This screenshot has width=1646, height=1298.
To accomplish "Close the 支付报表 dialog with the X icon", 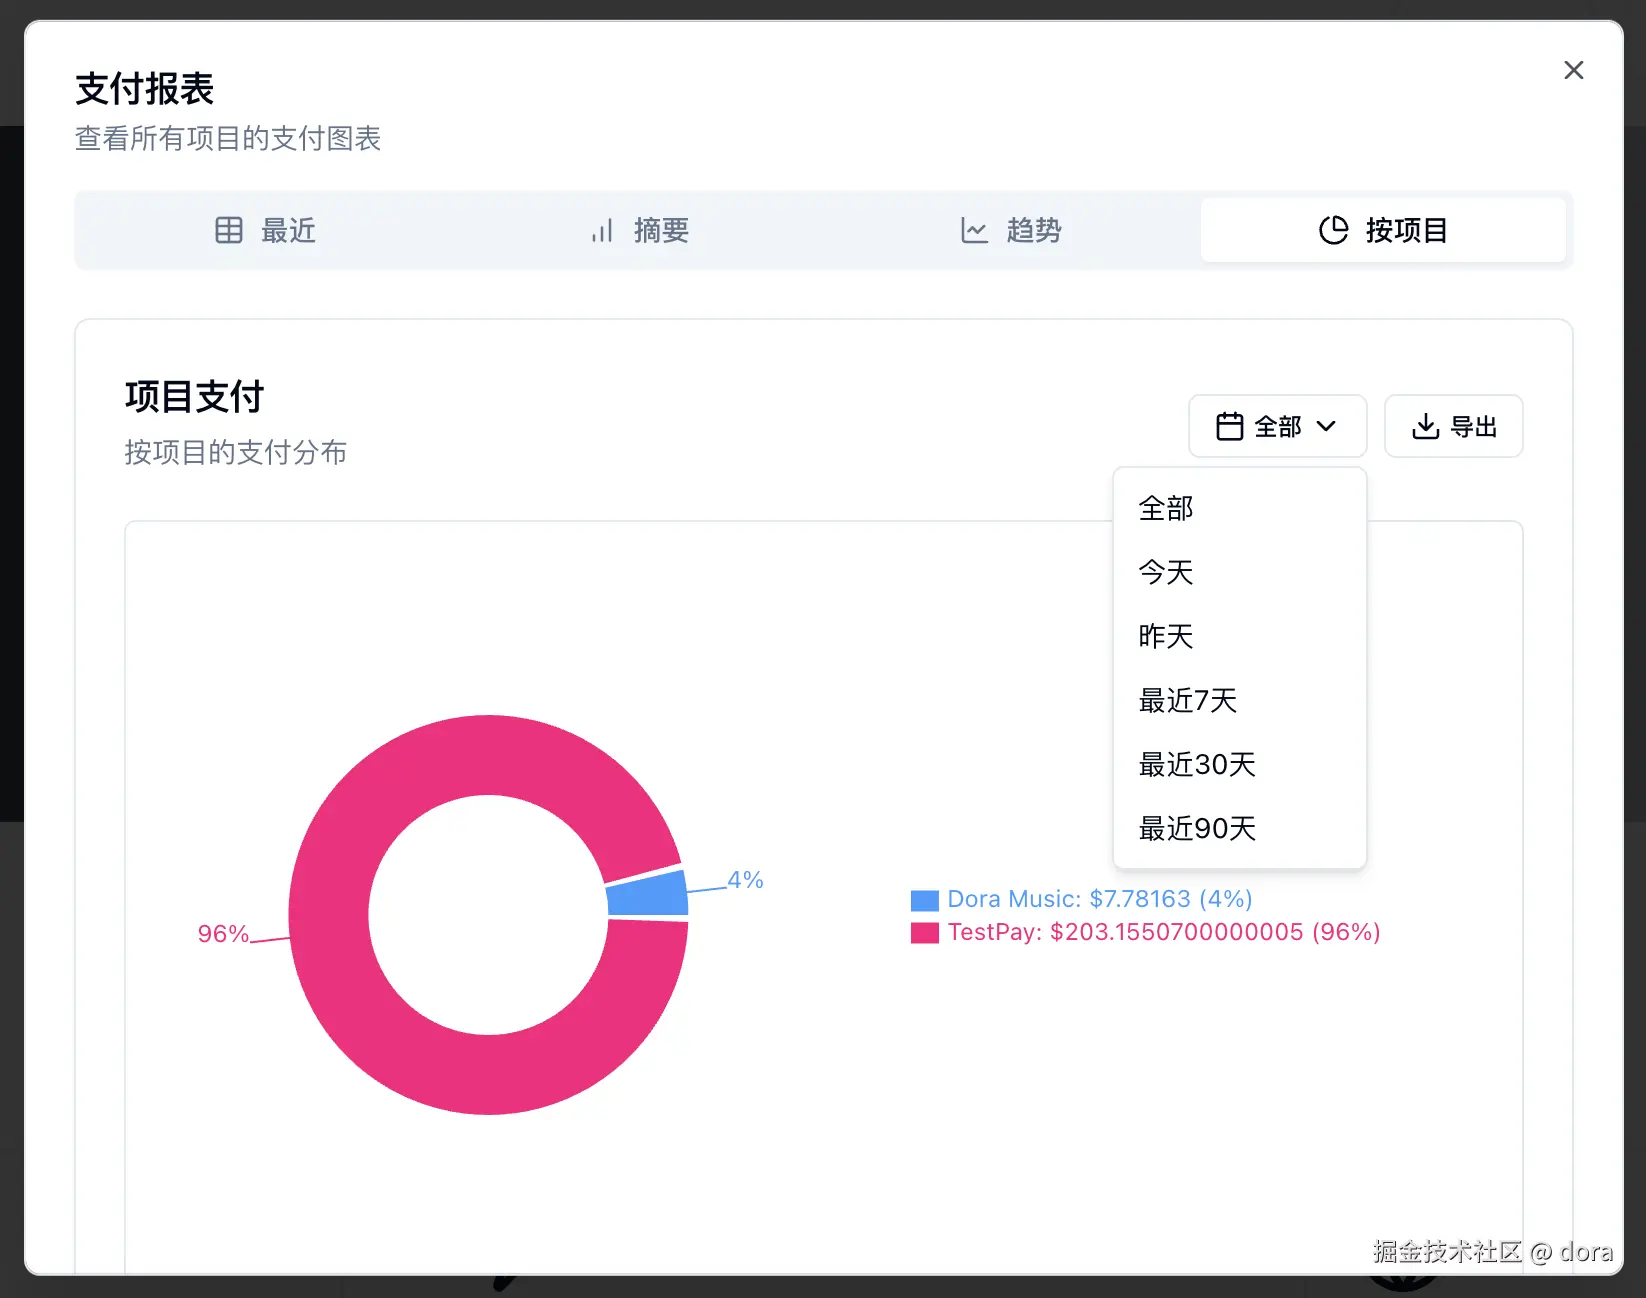I will [x=1574, y=70].
